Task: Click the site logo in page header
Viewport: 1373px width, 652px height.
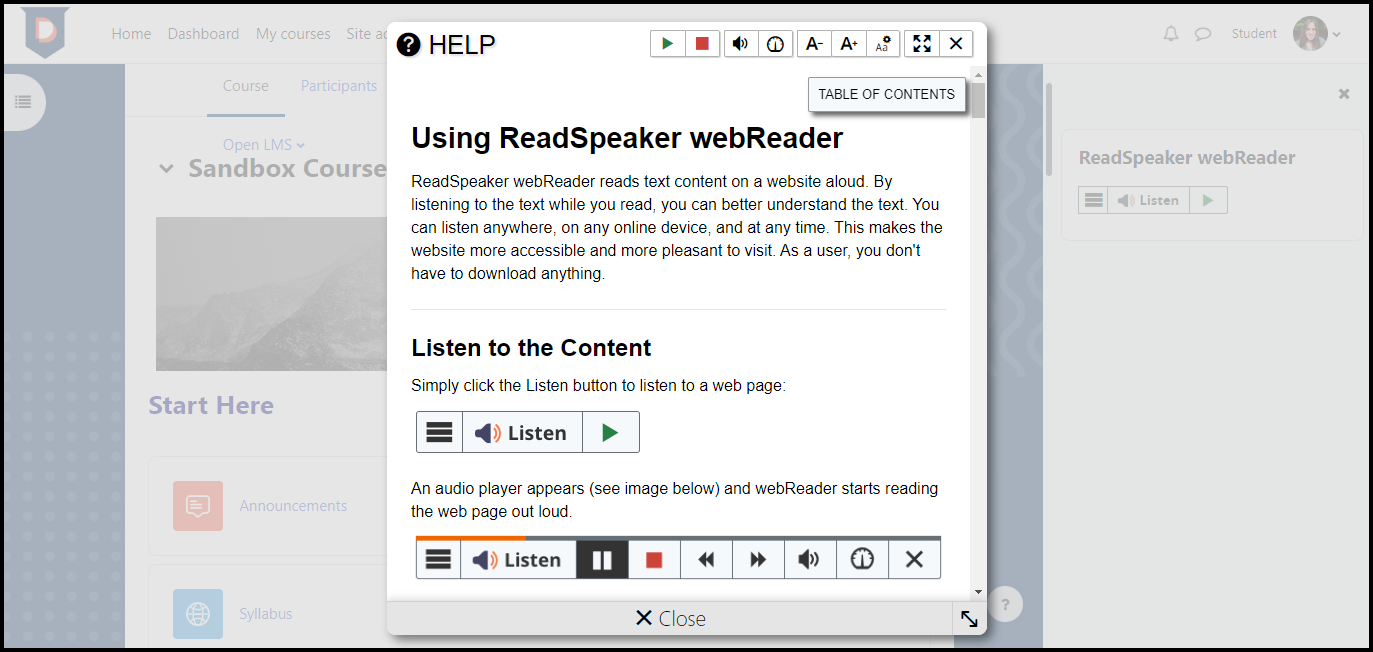Action: pyautogui.click(x=45, y=32)
